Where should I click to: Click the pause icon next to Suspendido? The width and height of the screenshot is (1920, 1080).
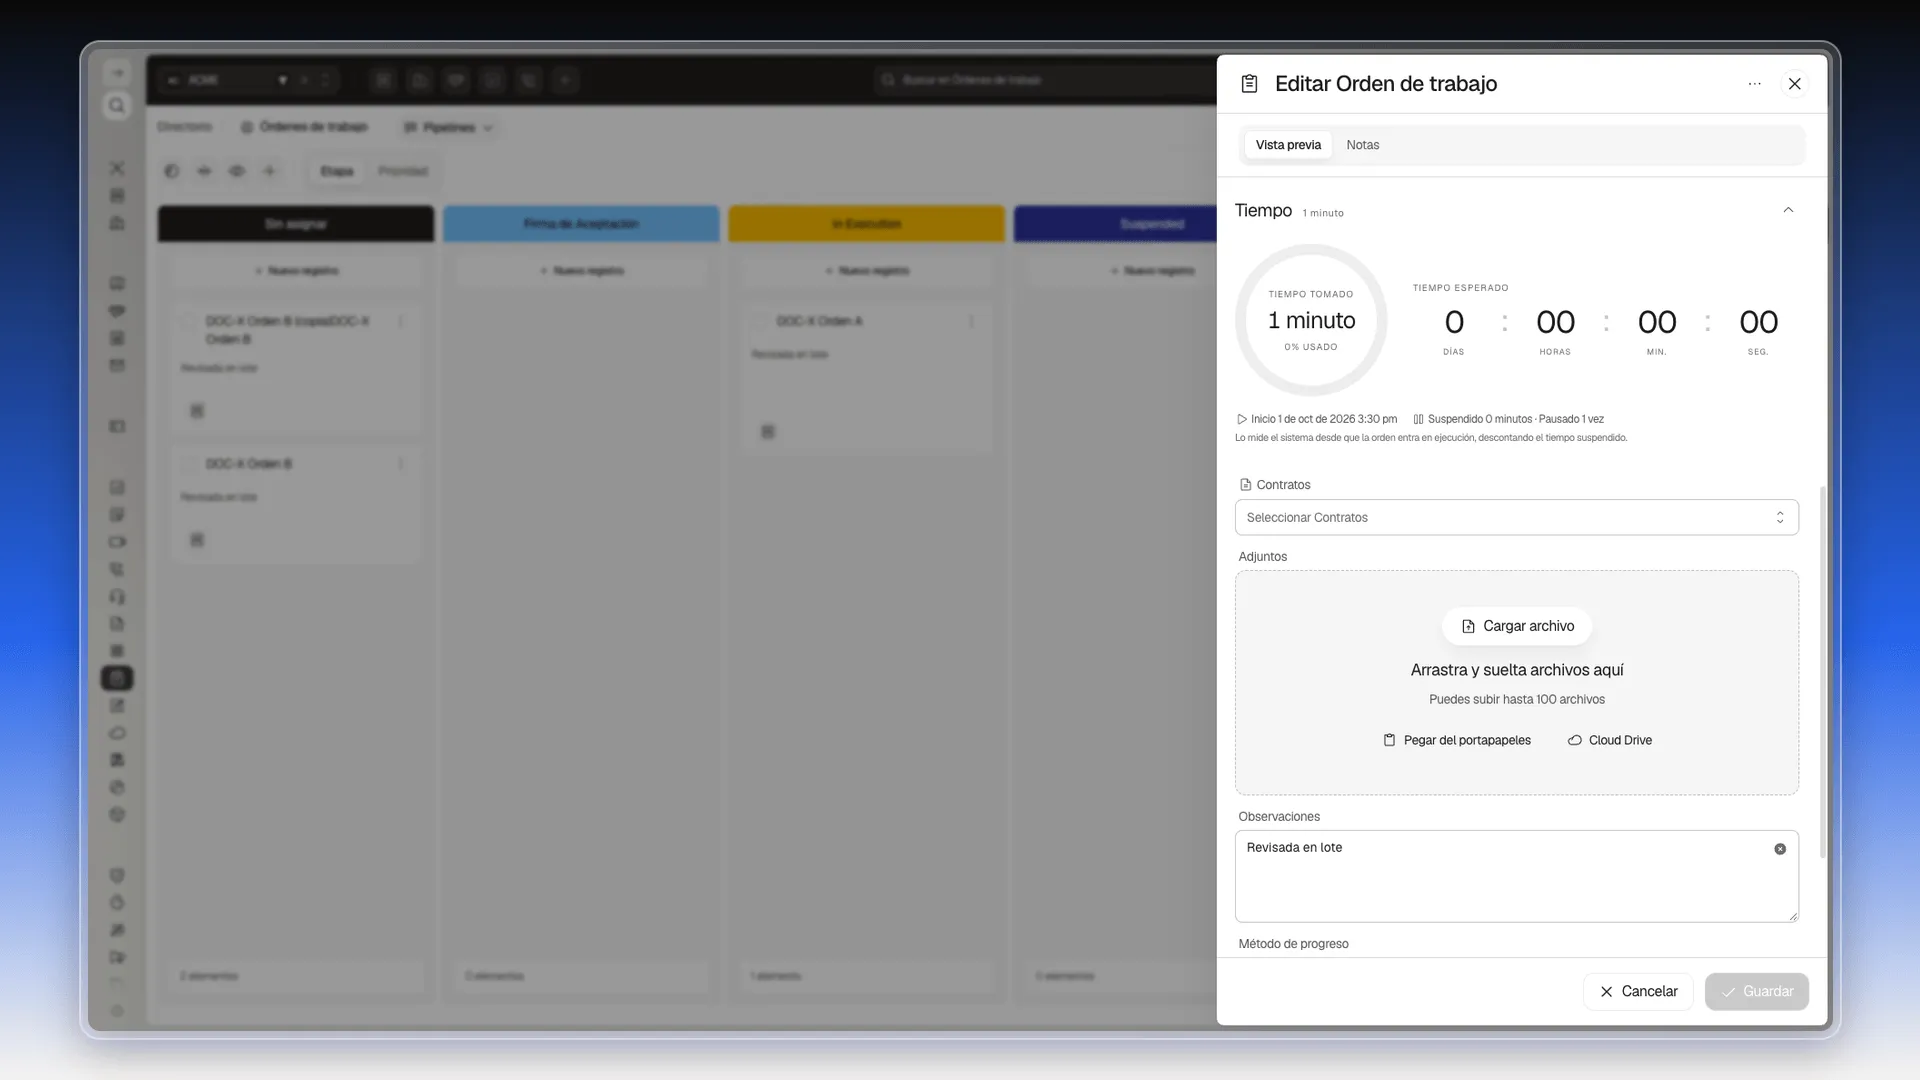tap(1418, 419)
